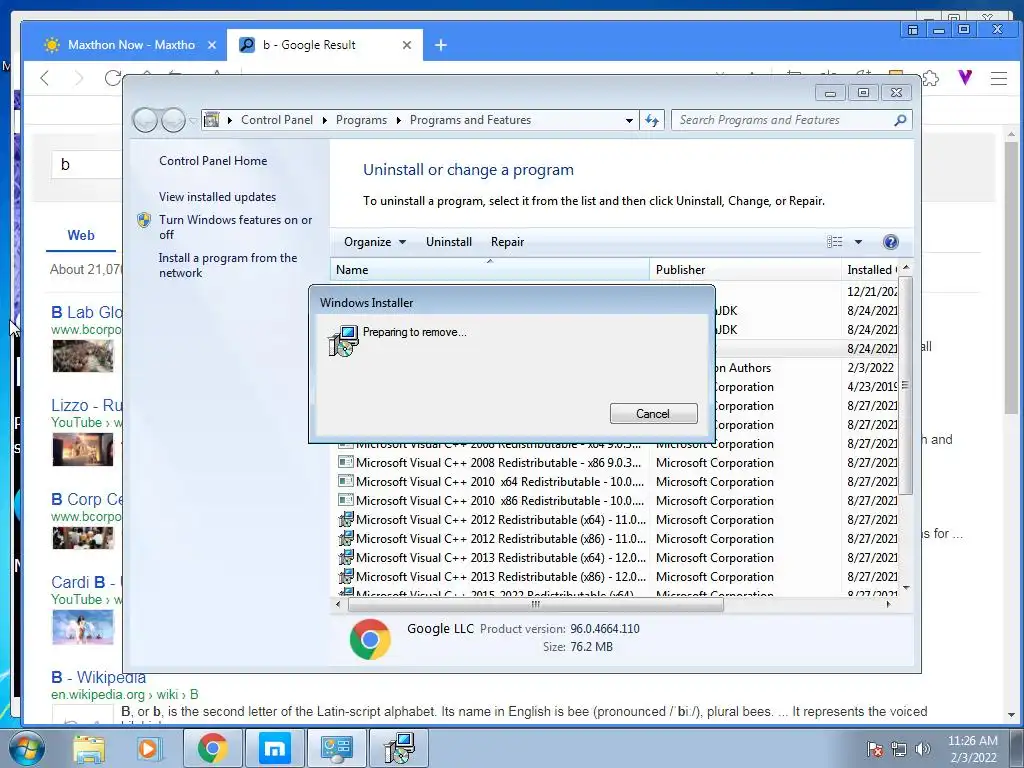Click the Action Center flag tray icon
The width and height of the screenshot is (1024, 768).
click(874, 748)
